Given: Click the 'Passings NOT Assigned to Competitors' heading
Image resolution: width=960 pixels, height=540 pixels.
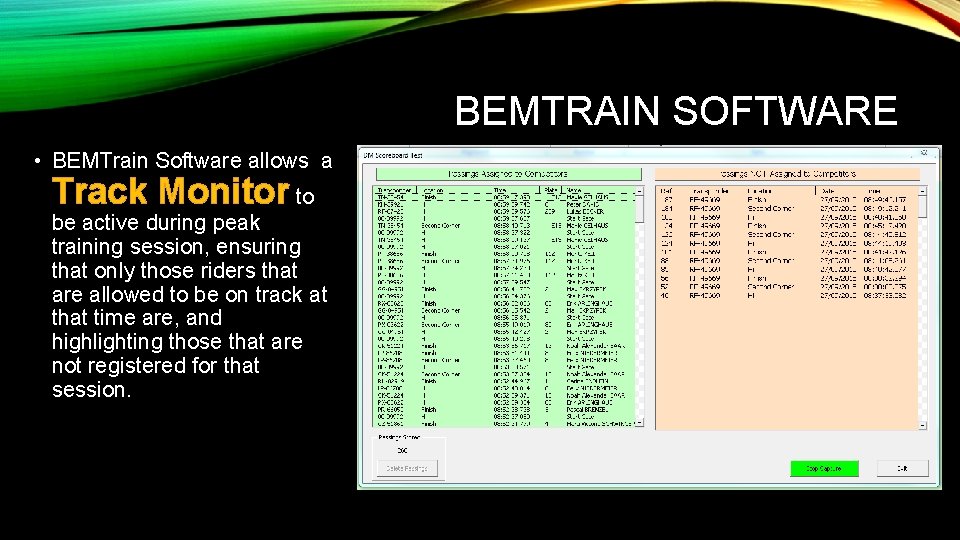Looking at the screenshot, I should (788, 174).
